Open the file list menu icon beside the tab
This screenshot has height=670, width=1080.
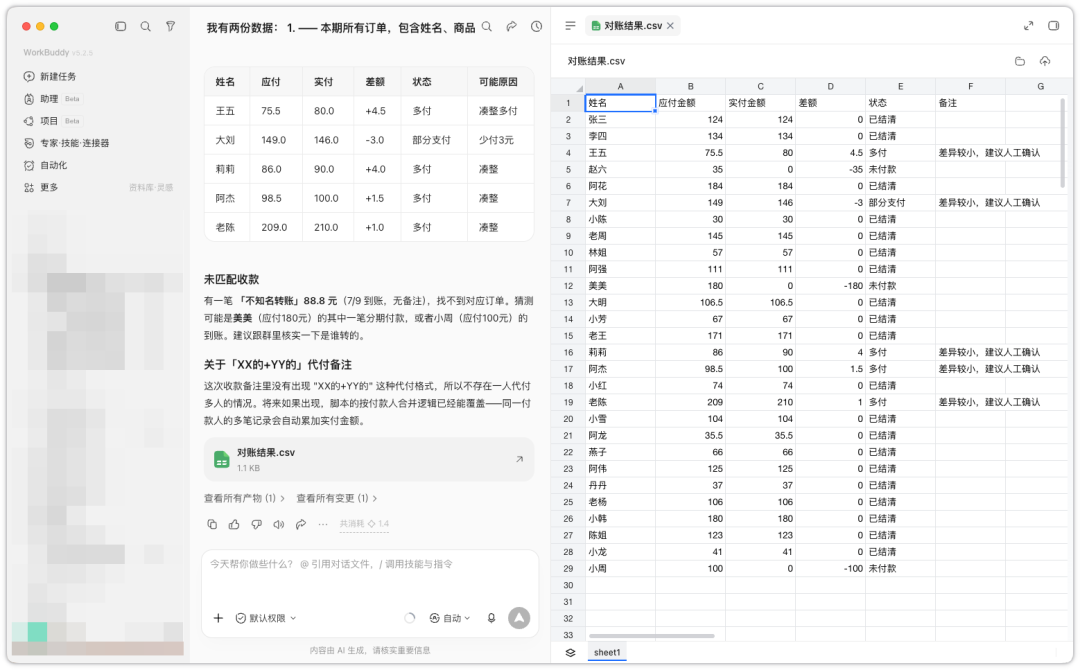click(x=570, y=26)
